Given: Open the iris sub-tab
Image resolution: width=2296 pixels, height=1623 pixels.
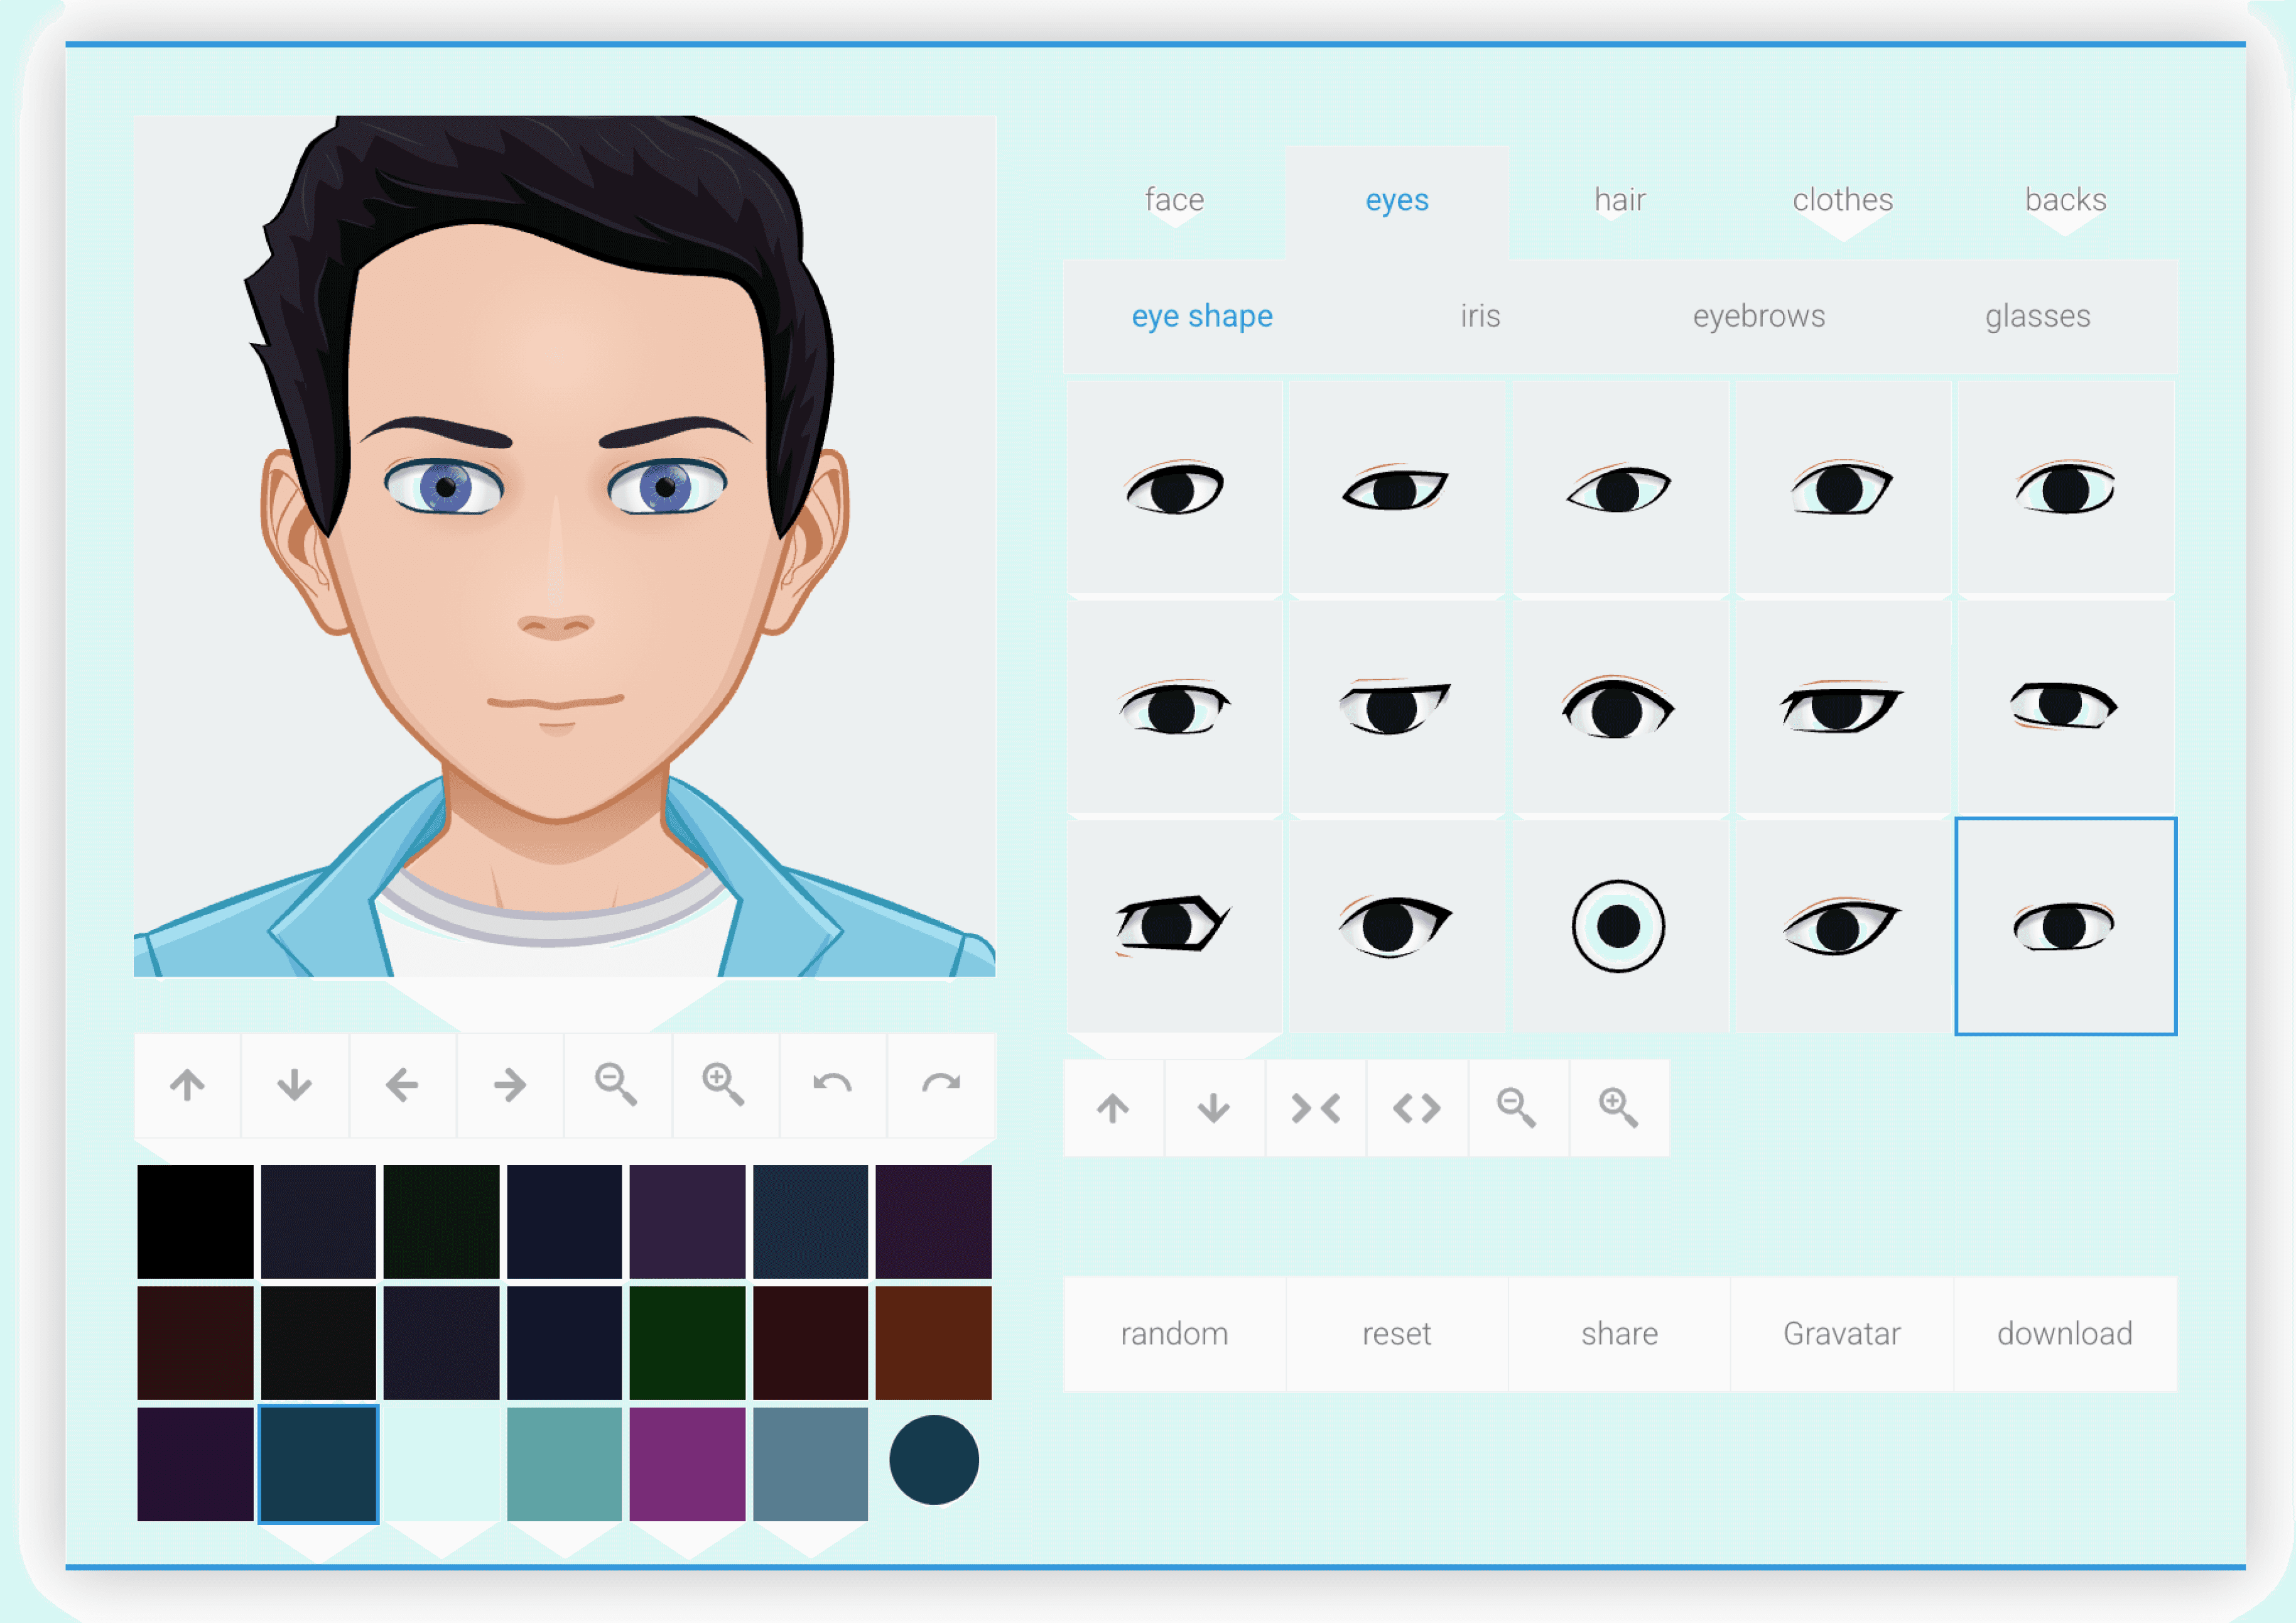Looking at the screenshot, I should point(1480,316).
